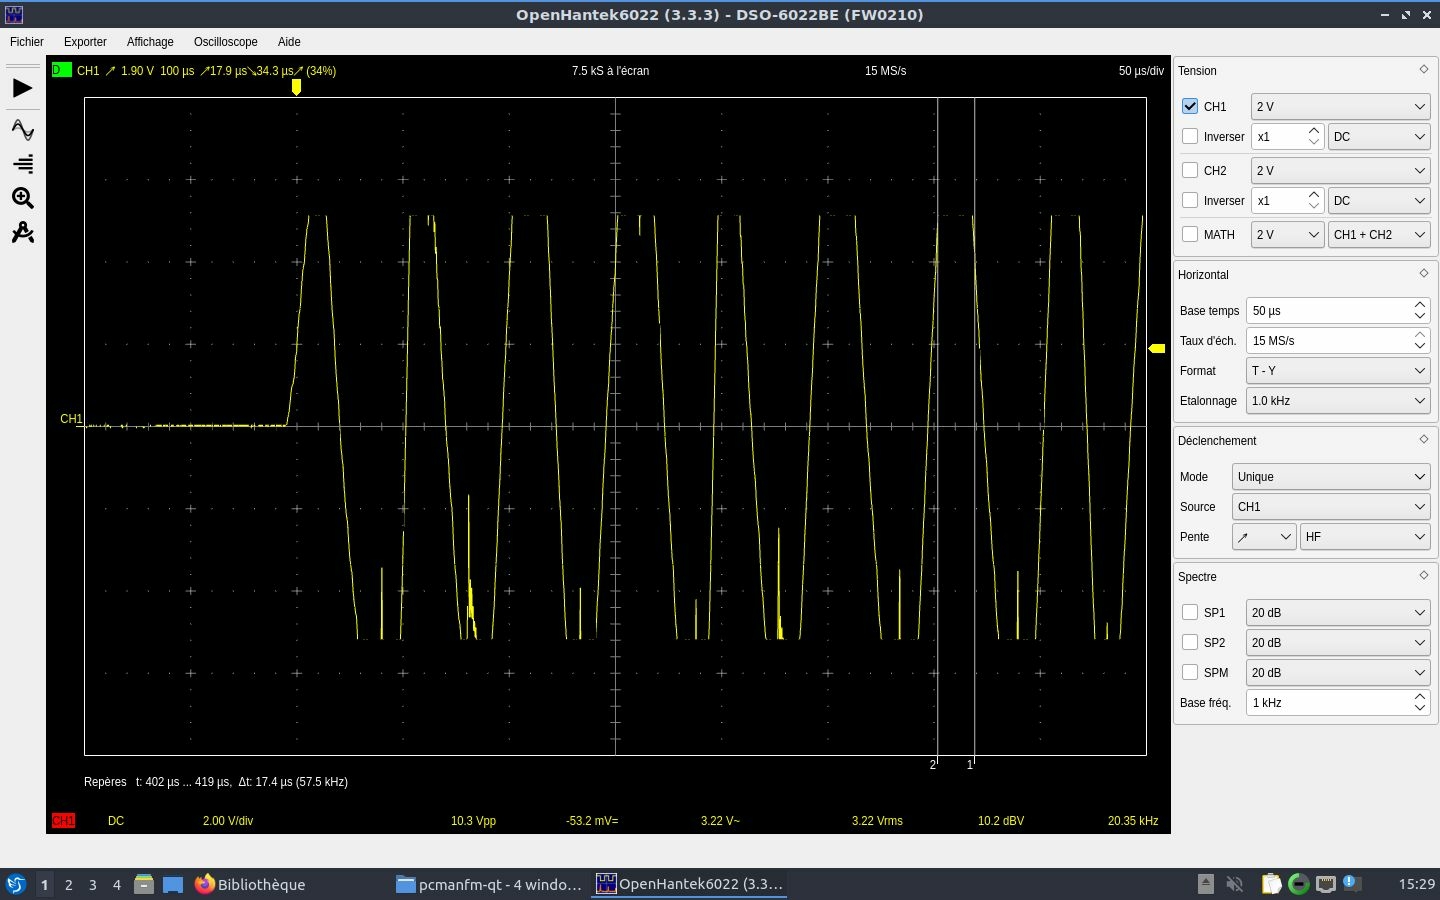Open the Exporter menu
Viewport: 1440px width, 900px height.
coord(85,42)
